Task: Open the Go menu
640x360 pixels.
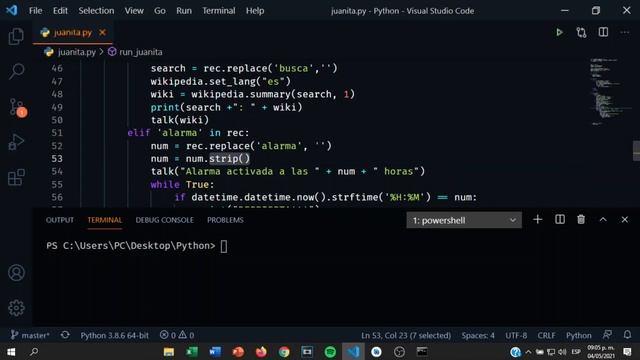Action: (160, 11)
